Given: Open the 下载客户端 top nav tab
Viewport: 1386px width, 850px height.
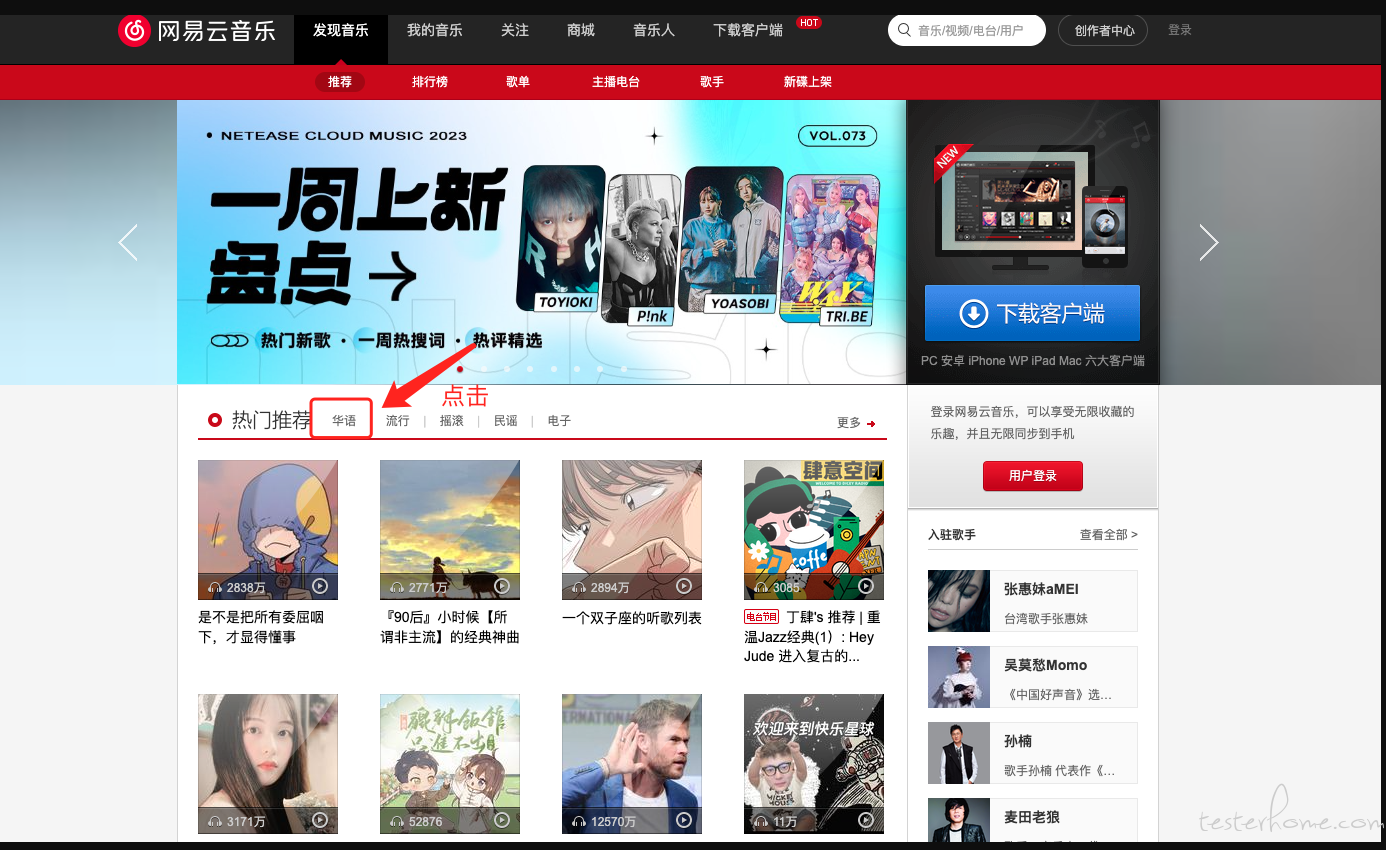Looking at the screenshot, I should click(748, 31).
